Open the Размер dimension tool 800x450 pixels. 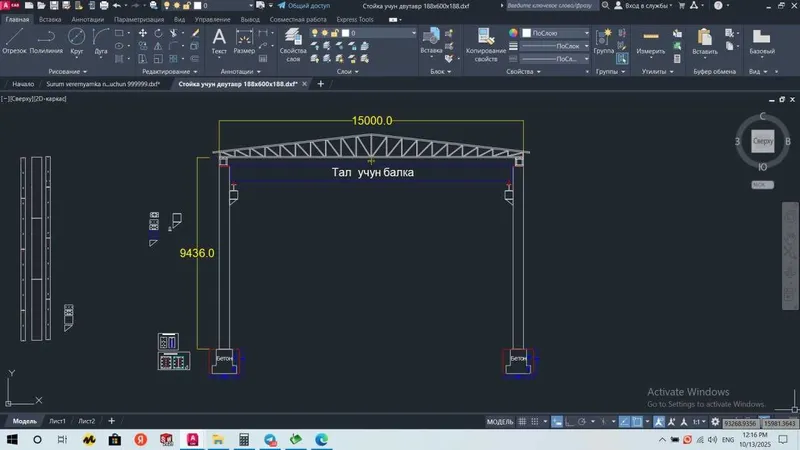pos(244,41)
